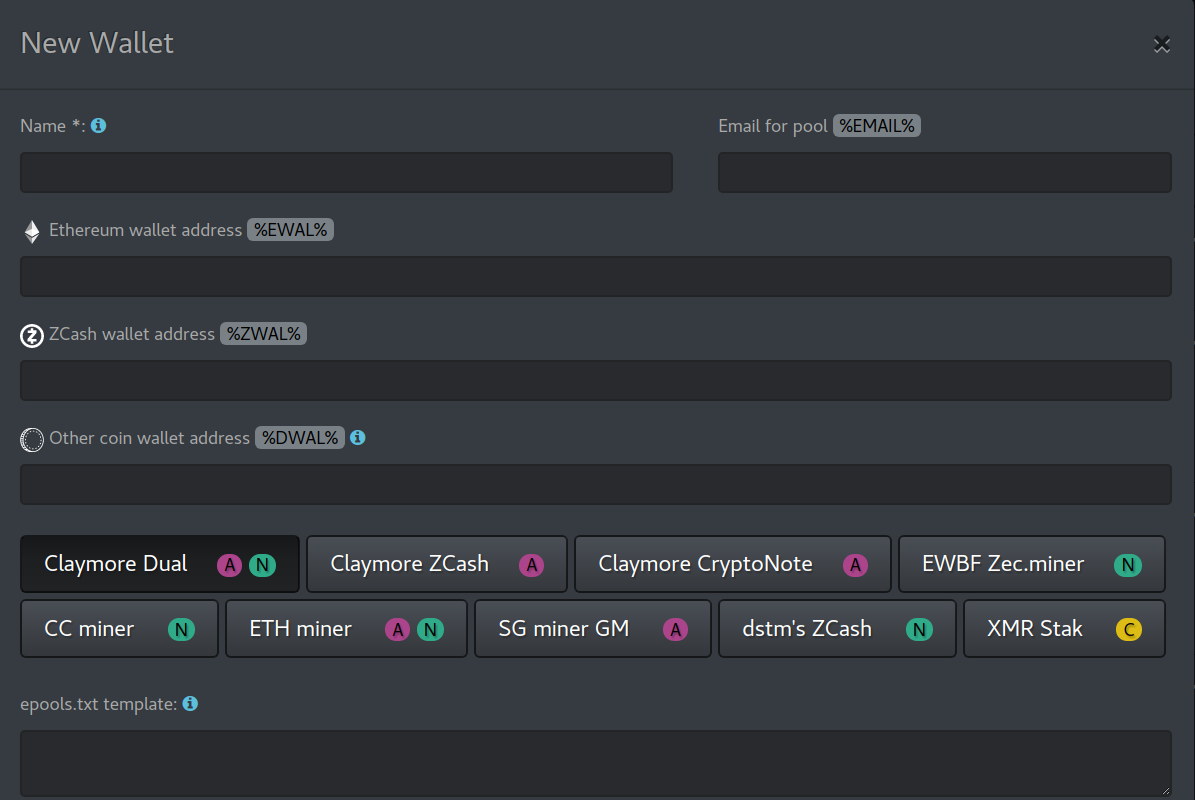Click the Ethereum diamond icon
1195x800 pixels.
click(x=32, y=231)
